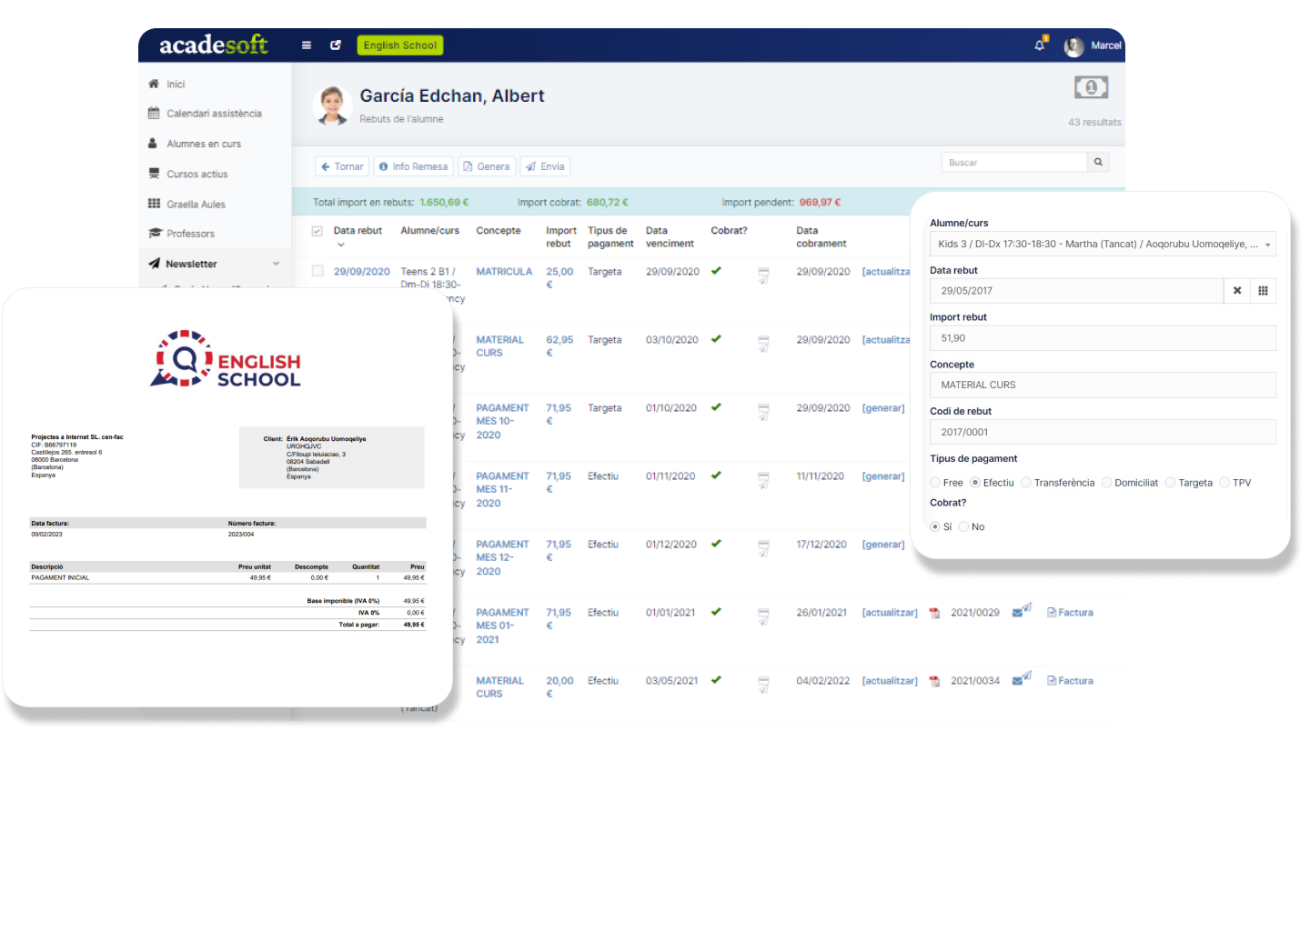Focus the Buscar search field

pyautogui.click(x=1014, y=162)
